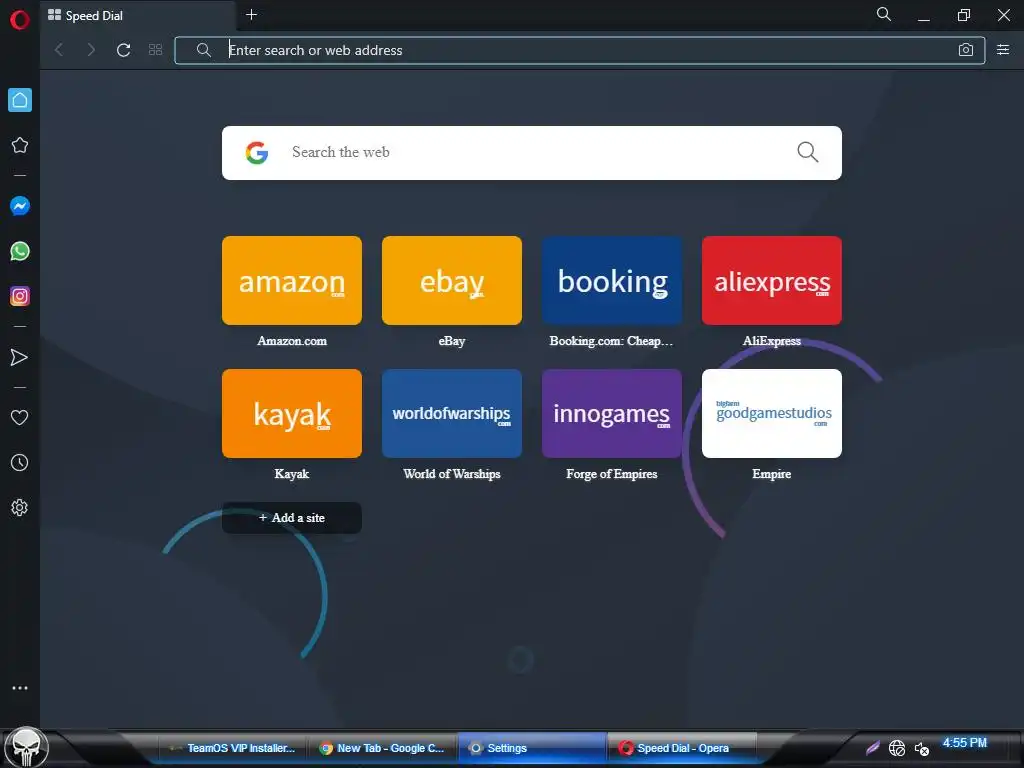Open Settings gear icon in sidebar
The image size is (1024, 768).
click(20, 507)
